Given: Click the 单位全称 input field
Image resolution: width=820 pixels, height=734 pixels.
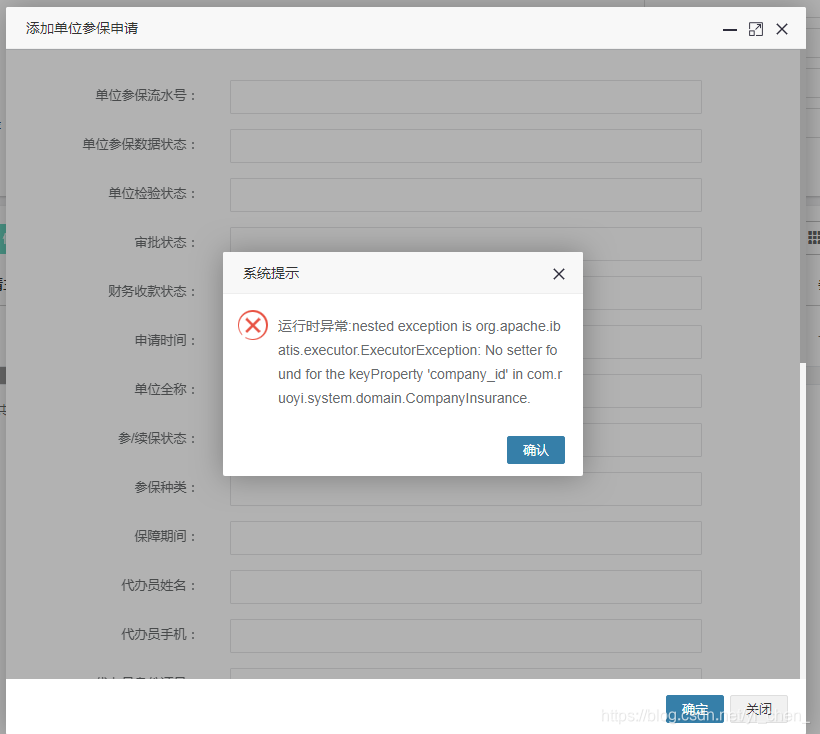Looking at the screenshot, I should coord(642,391).
